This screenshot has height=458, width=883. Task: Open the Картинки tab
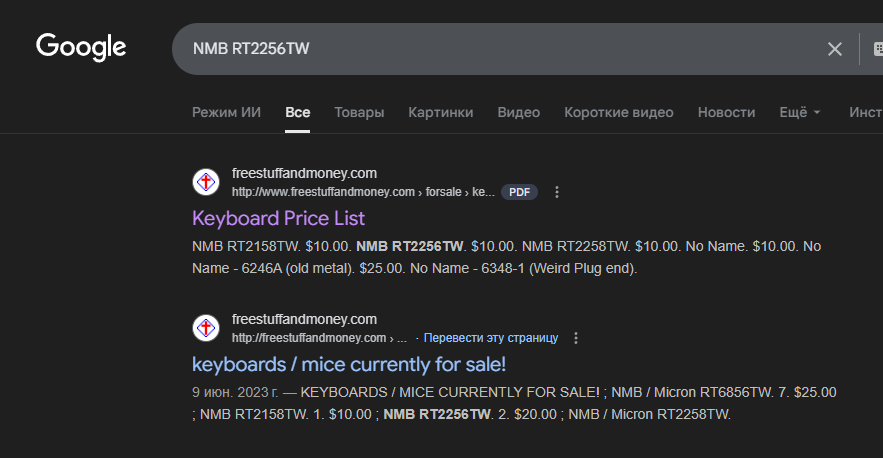pyautogui.click(x=441, y=112)
